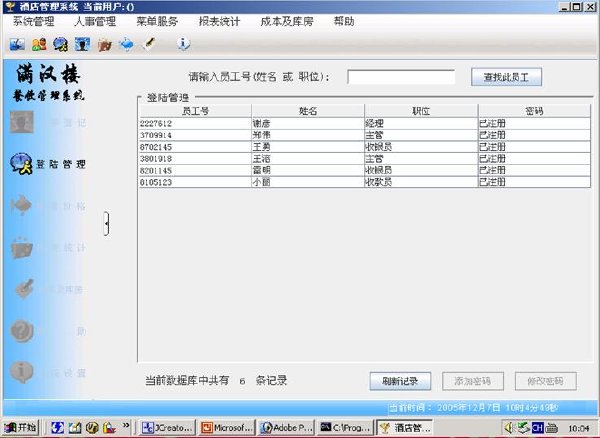Screen dimensions: 600x438
Task: Click the 姓名 column header
Action: point(308,111)
